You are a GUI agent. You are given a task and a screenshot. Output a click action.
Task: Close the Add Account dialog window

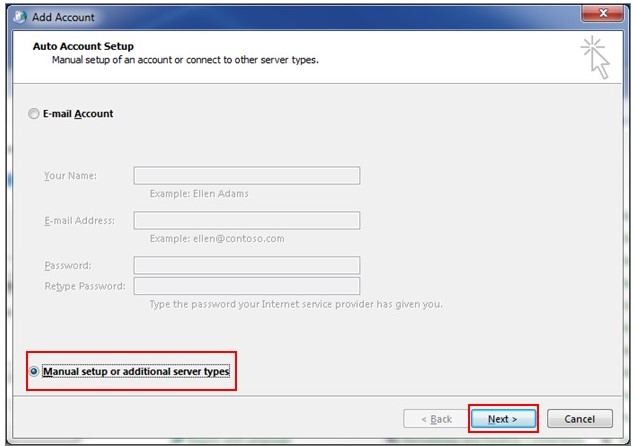(600, 15)
